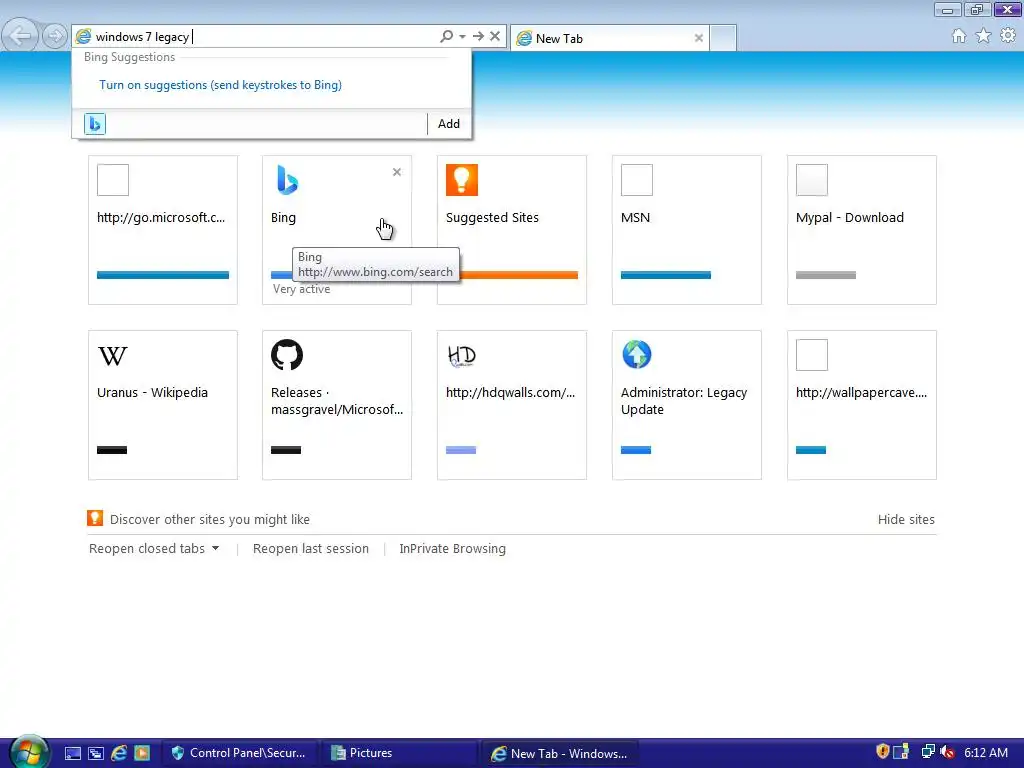Open the hdqwalls.com HD icon tile
1024x768 pixels.
pos(462,355)
